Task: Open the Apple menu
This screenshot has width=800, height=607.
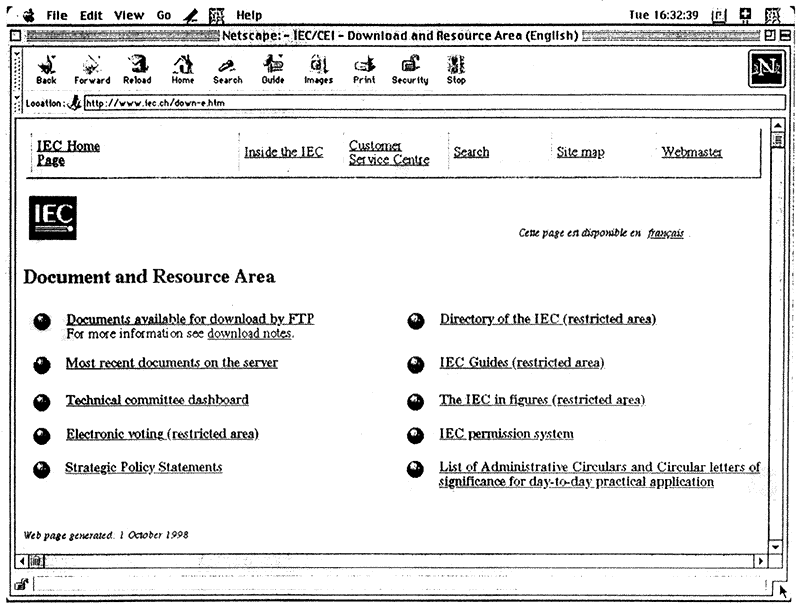Action: tap(29, 15)
